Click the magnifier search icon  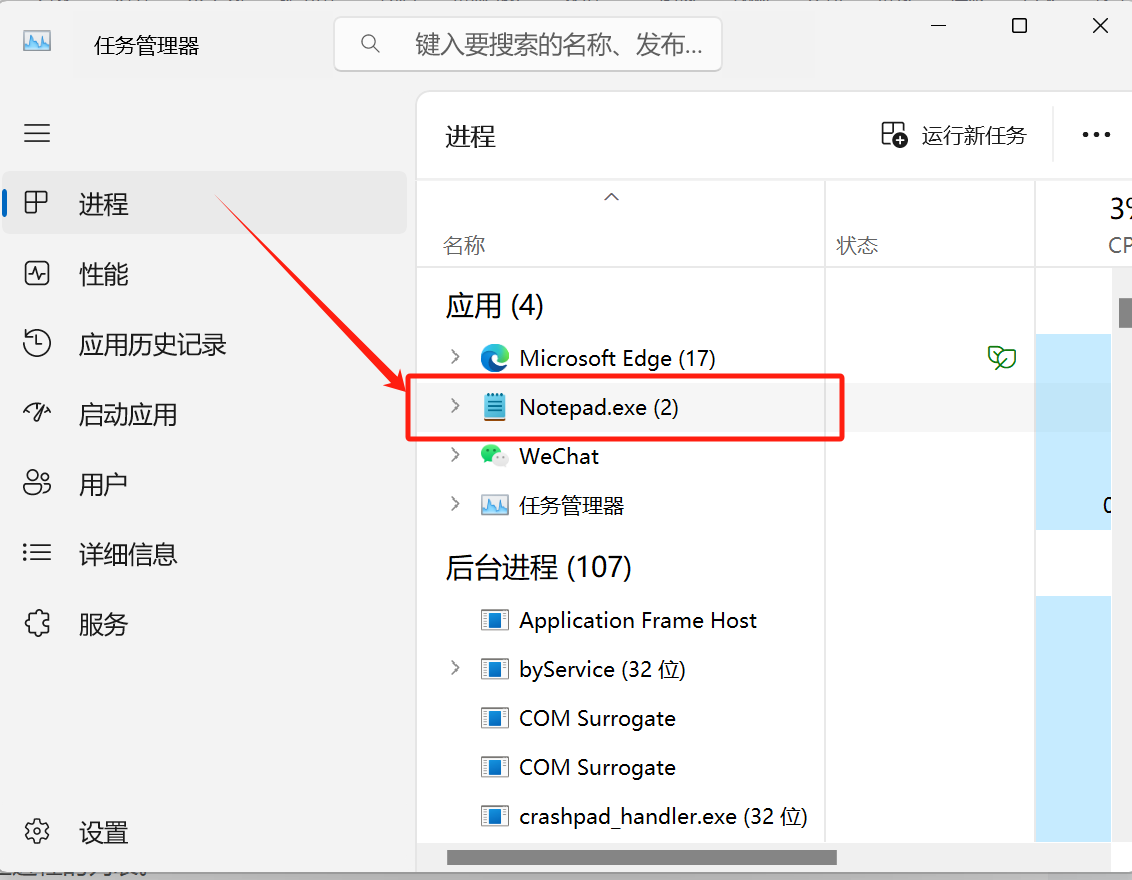pyautogui.click(x=370, y=44)
